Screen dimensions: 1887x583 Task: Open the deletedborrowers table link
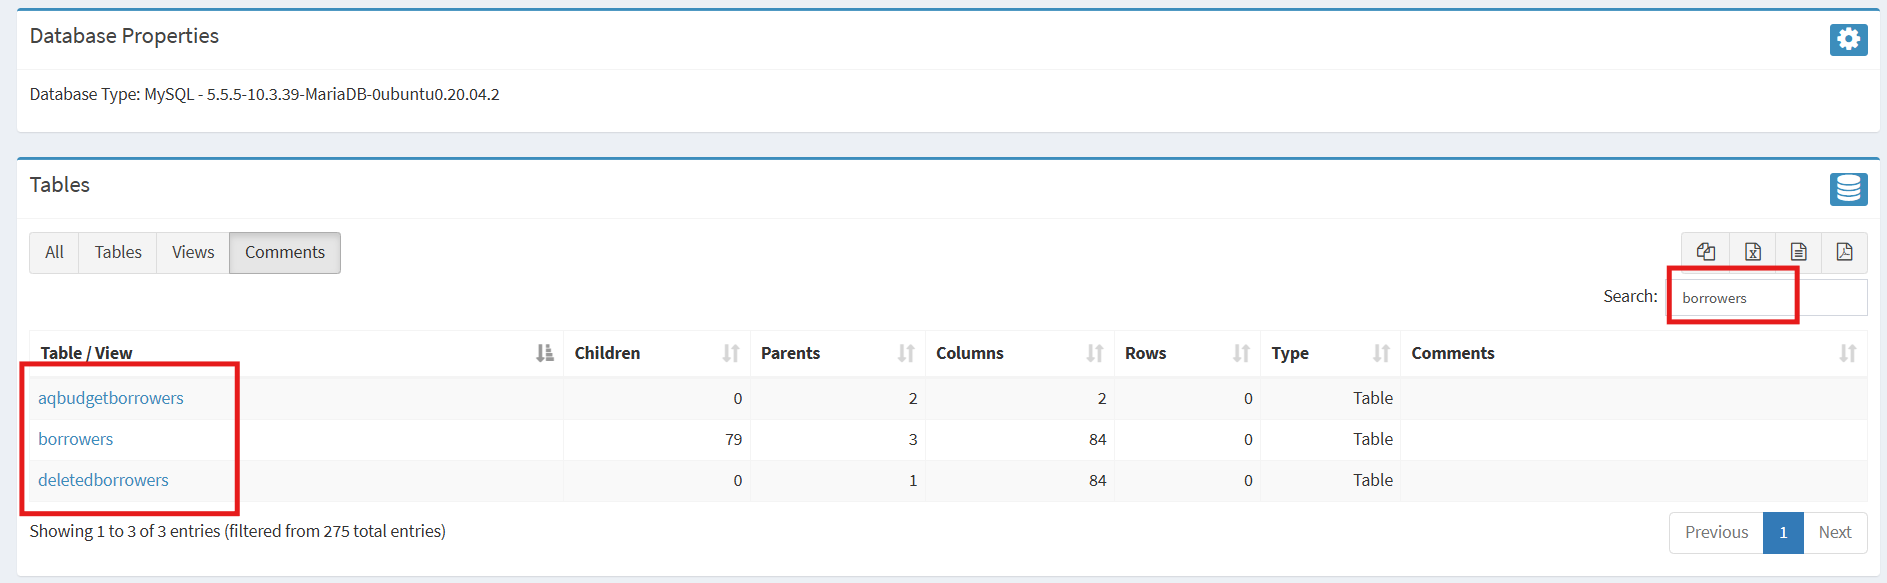click(x=103, y=480)
